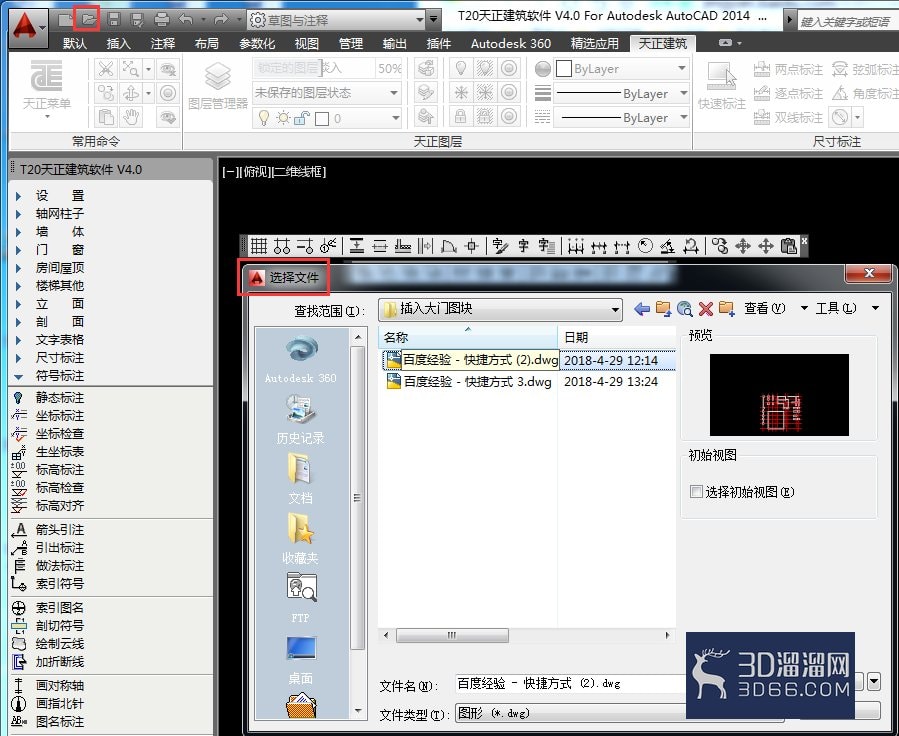This screenshot has height=736, width=899.
Task: Click the search the web icon in file dialog
Action: [684, 309]
